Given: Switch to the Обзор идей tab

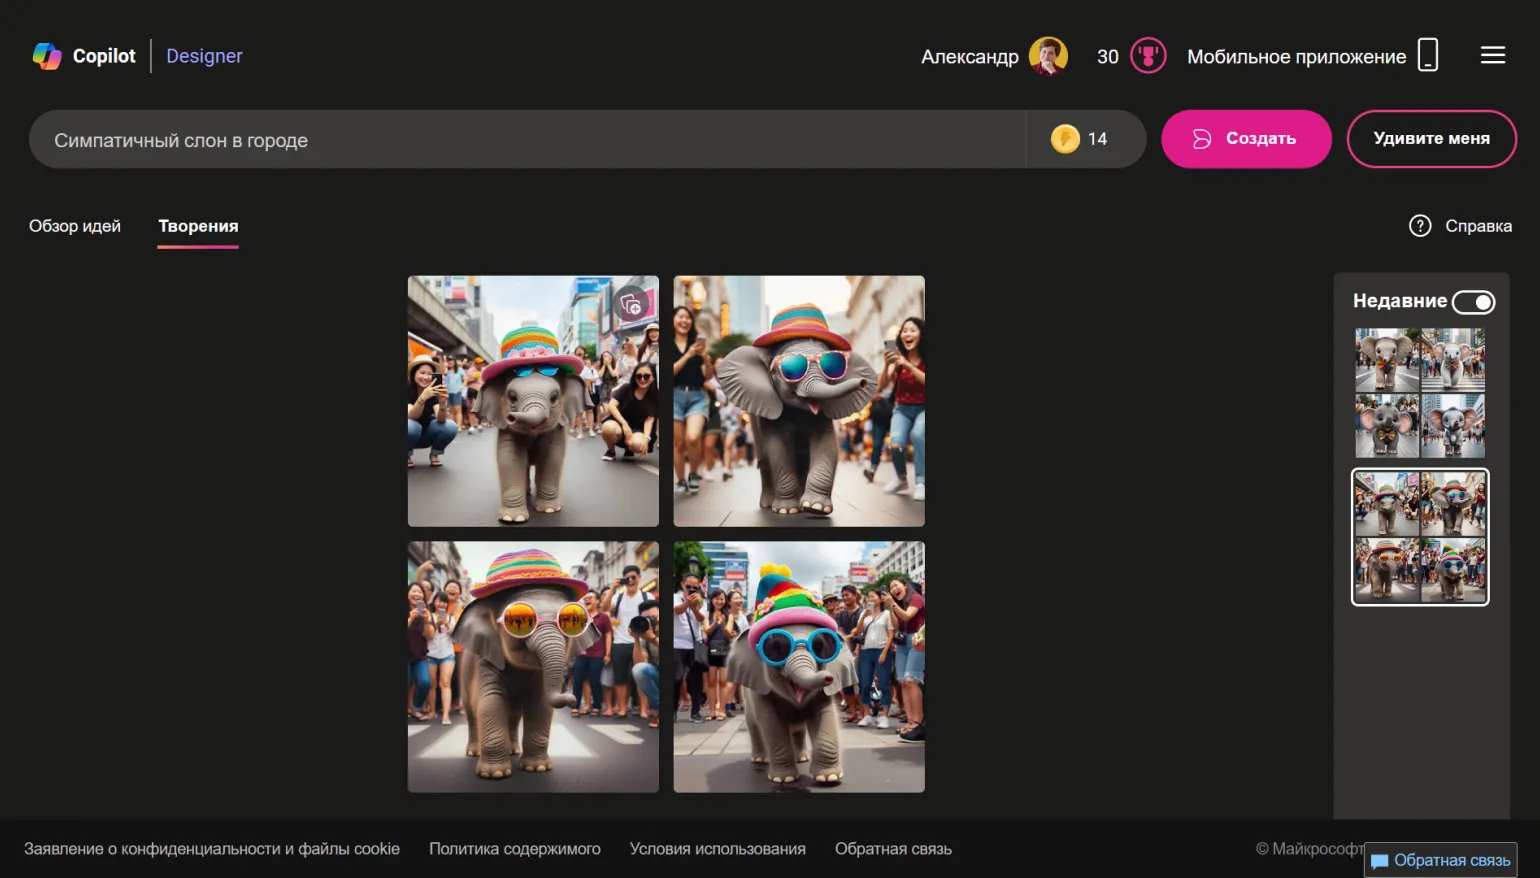Looking at the screenshot, I should [x=75, y=226].
